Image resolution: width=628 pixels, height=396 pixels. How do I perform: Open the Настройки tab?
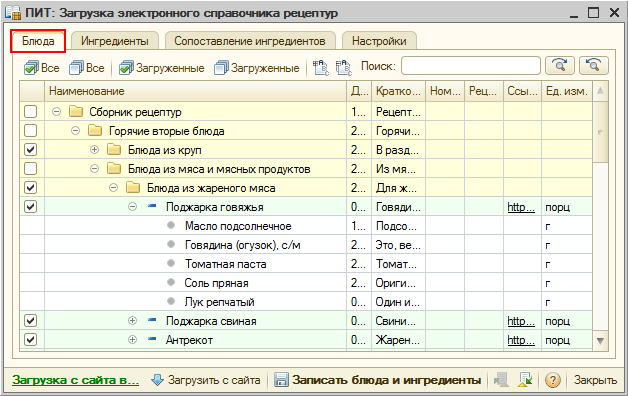tap(379, 41)
